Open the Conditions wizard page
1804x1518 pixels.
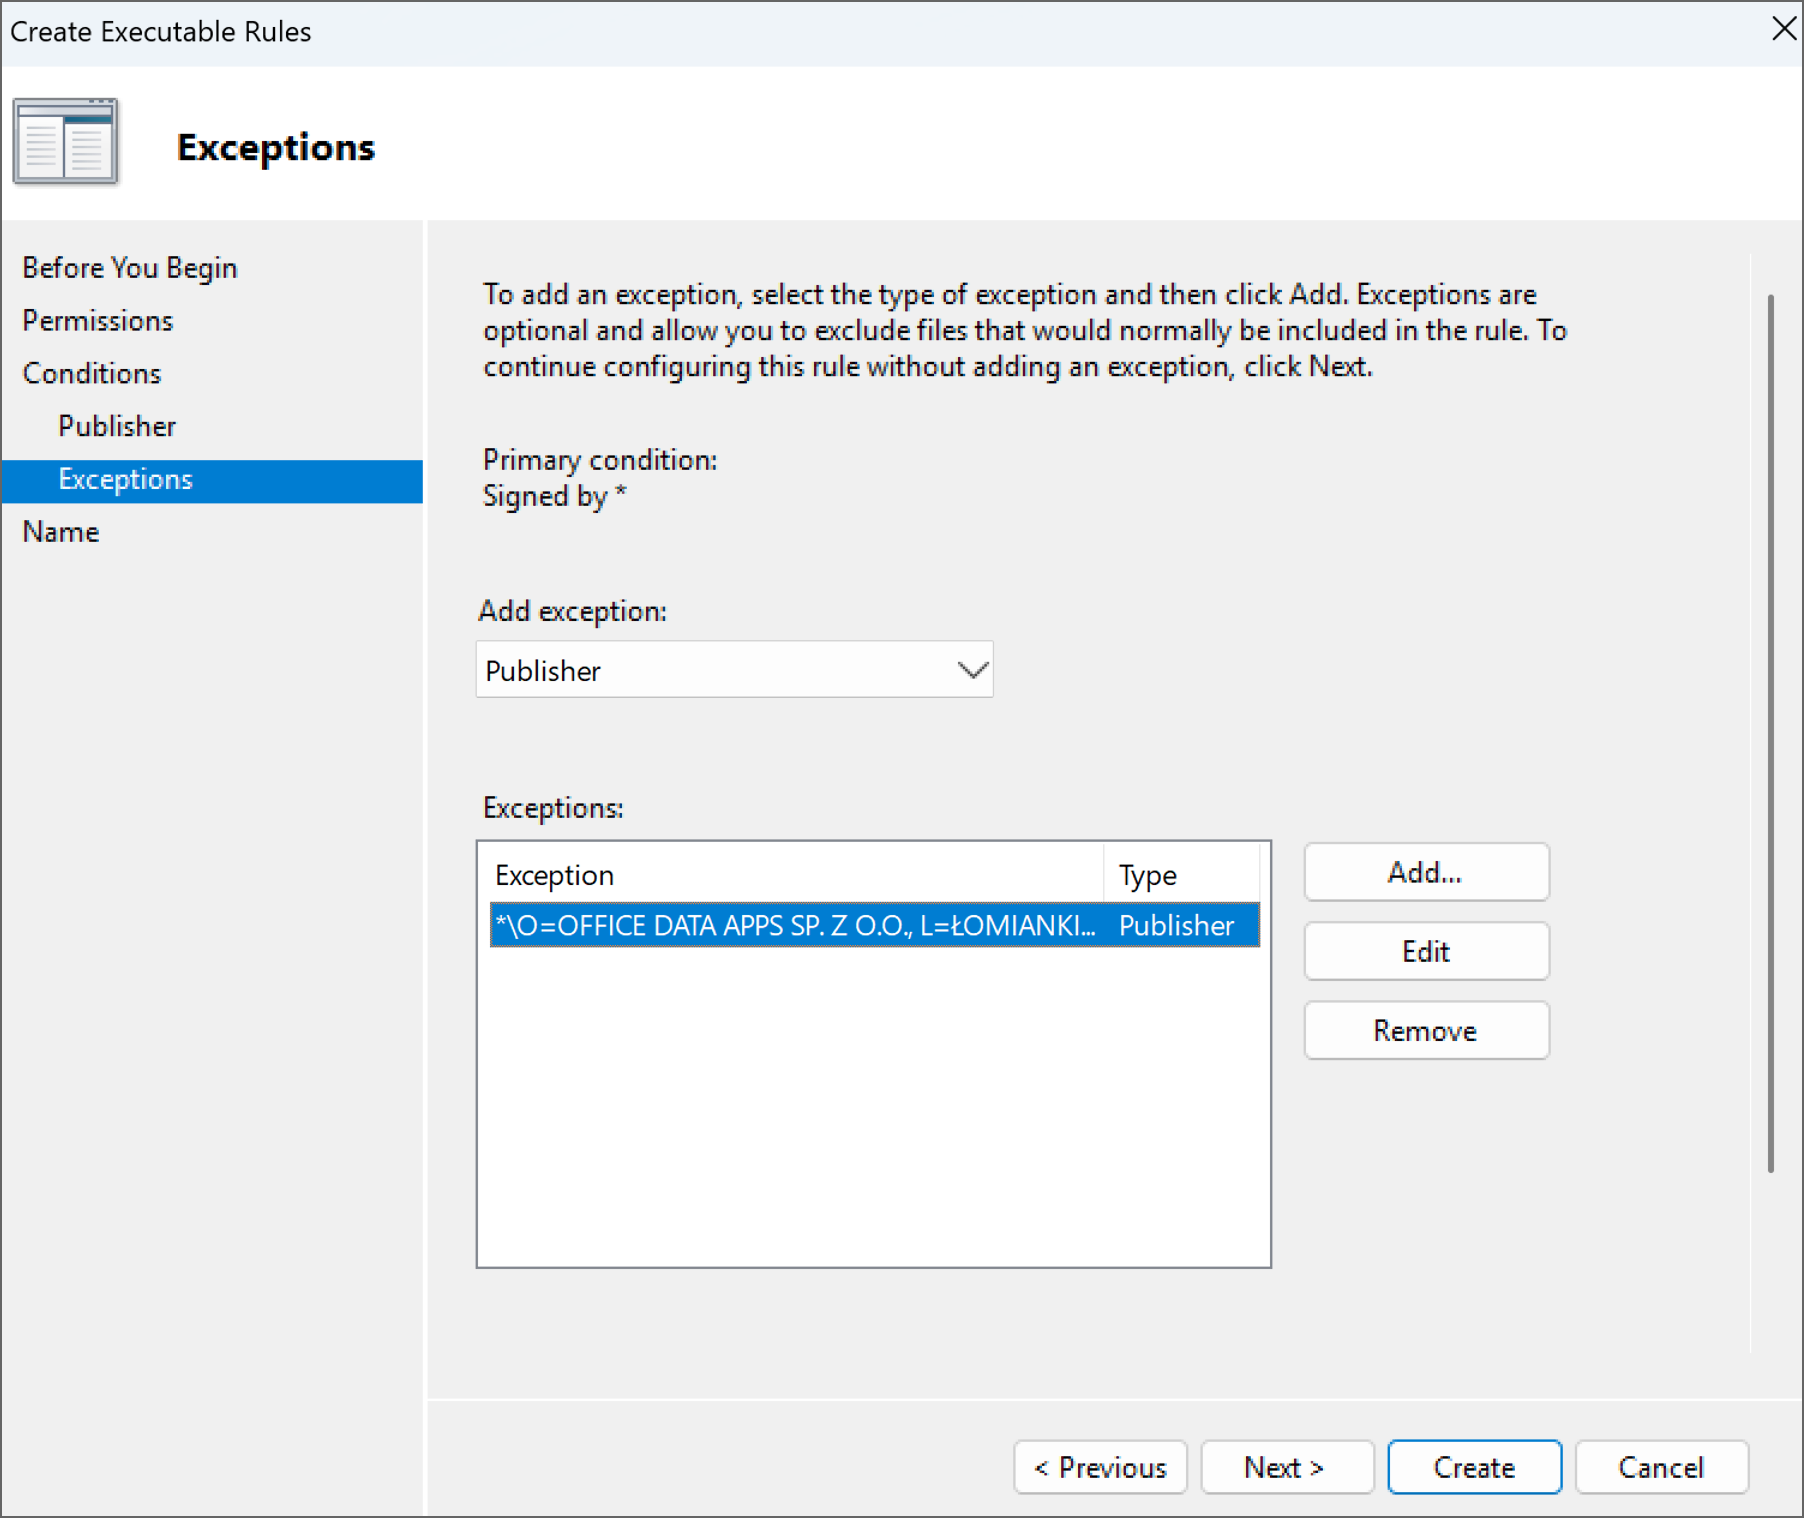click(x=91, y=373)
